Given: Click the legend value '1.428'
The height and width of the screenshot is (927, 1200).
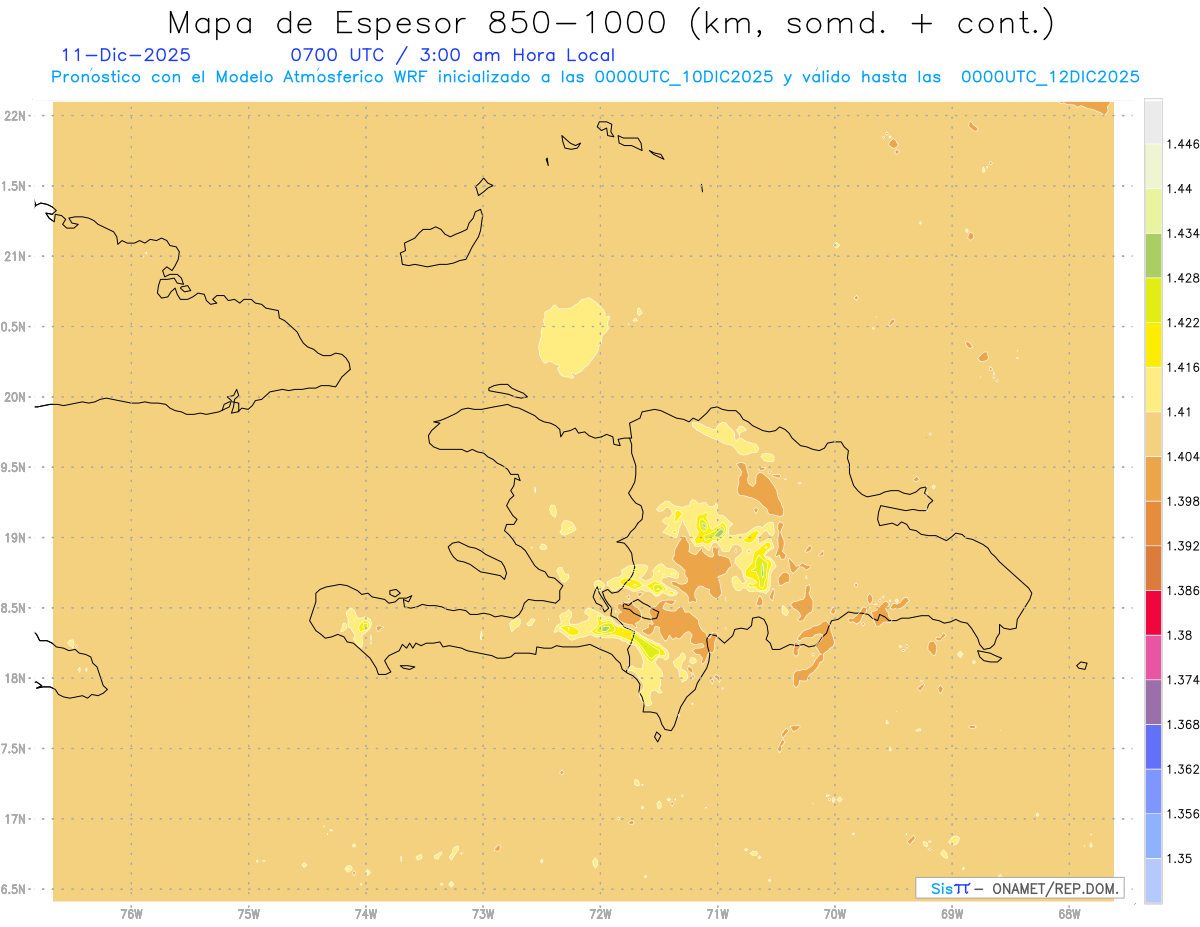Looking at the screenshot, I should pos(1182,278).
